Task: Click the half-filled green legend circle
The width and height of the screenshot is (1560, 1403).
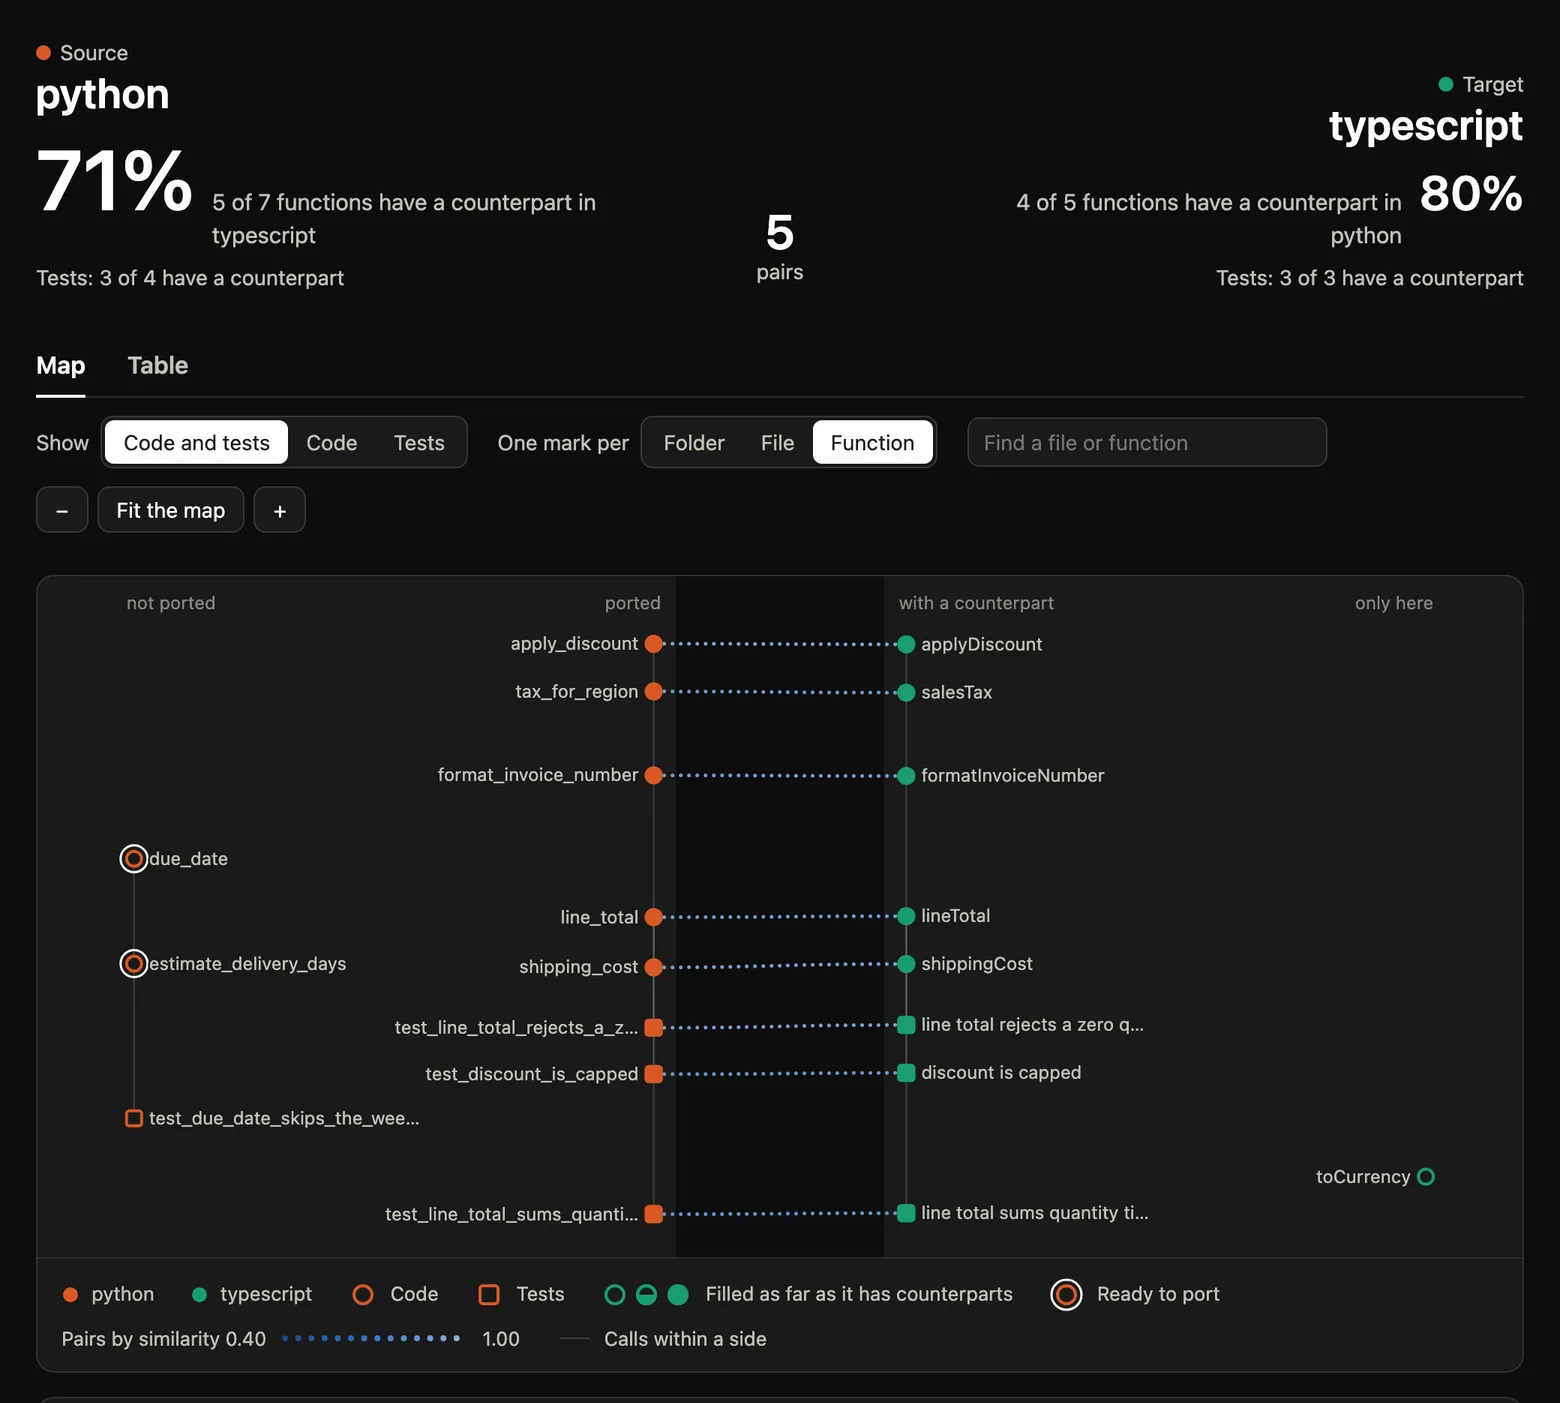Action: pyautogui.click(x=647, y=1294)
